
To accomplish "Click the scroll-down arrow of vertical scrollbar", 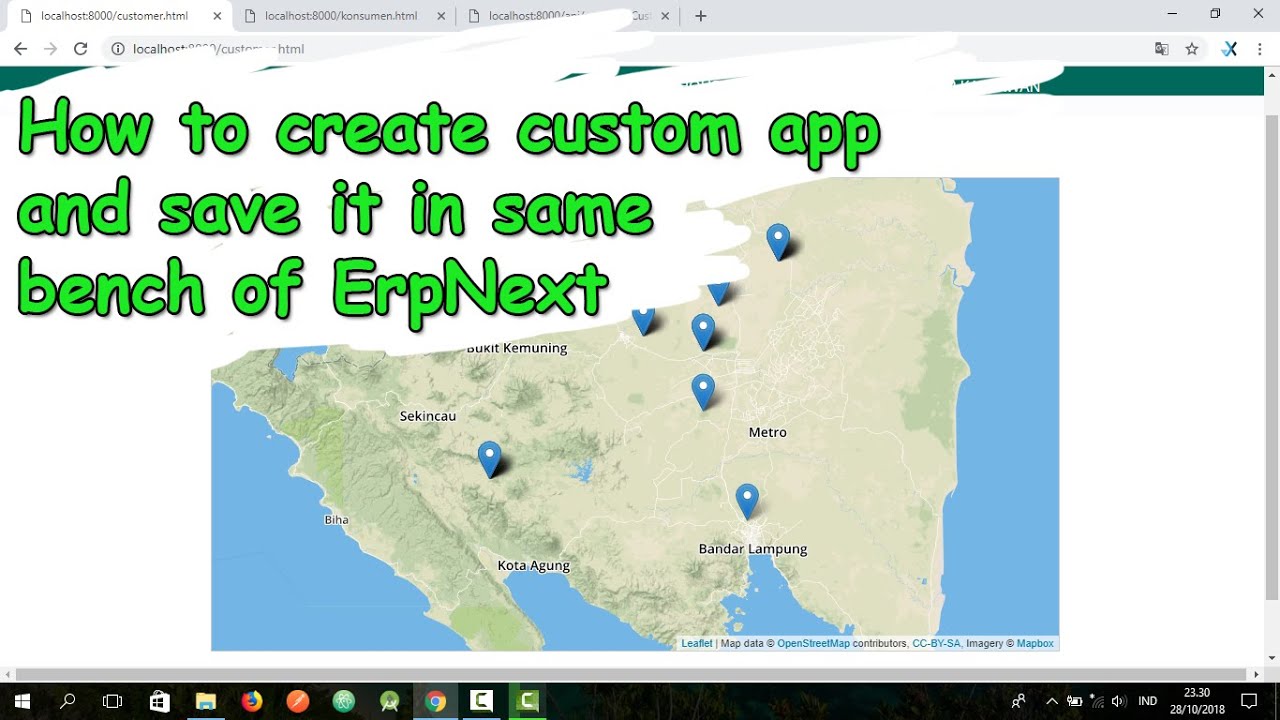I will coord(1272,657).
